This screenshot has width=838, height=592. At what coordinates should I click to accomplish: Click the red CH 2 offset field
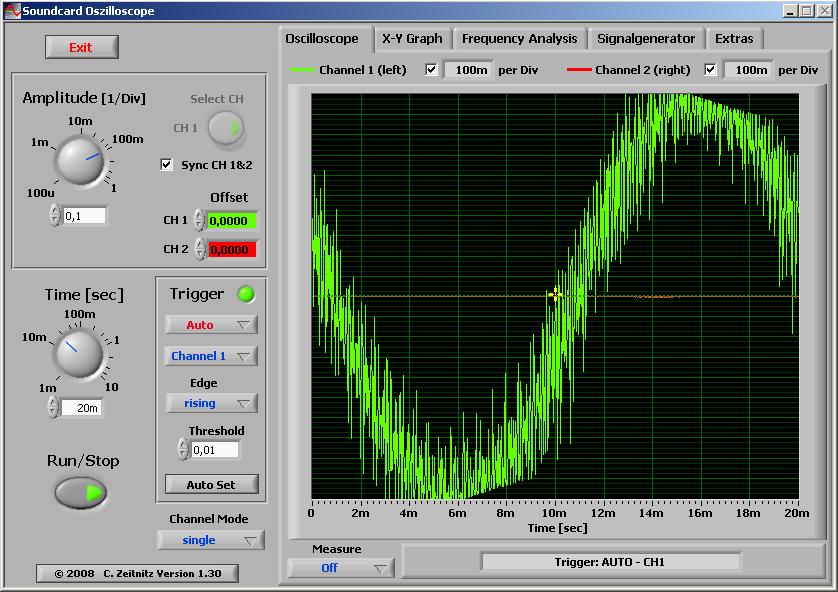pyautogui.click(x=231, y=250)
